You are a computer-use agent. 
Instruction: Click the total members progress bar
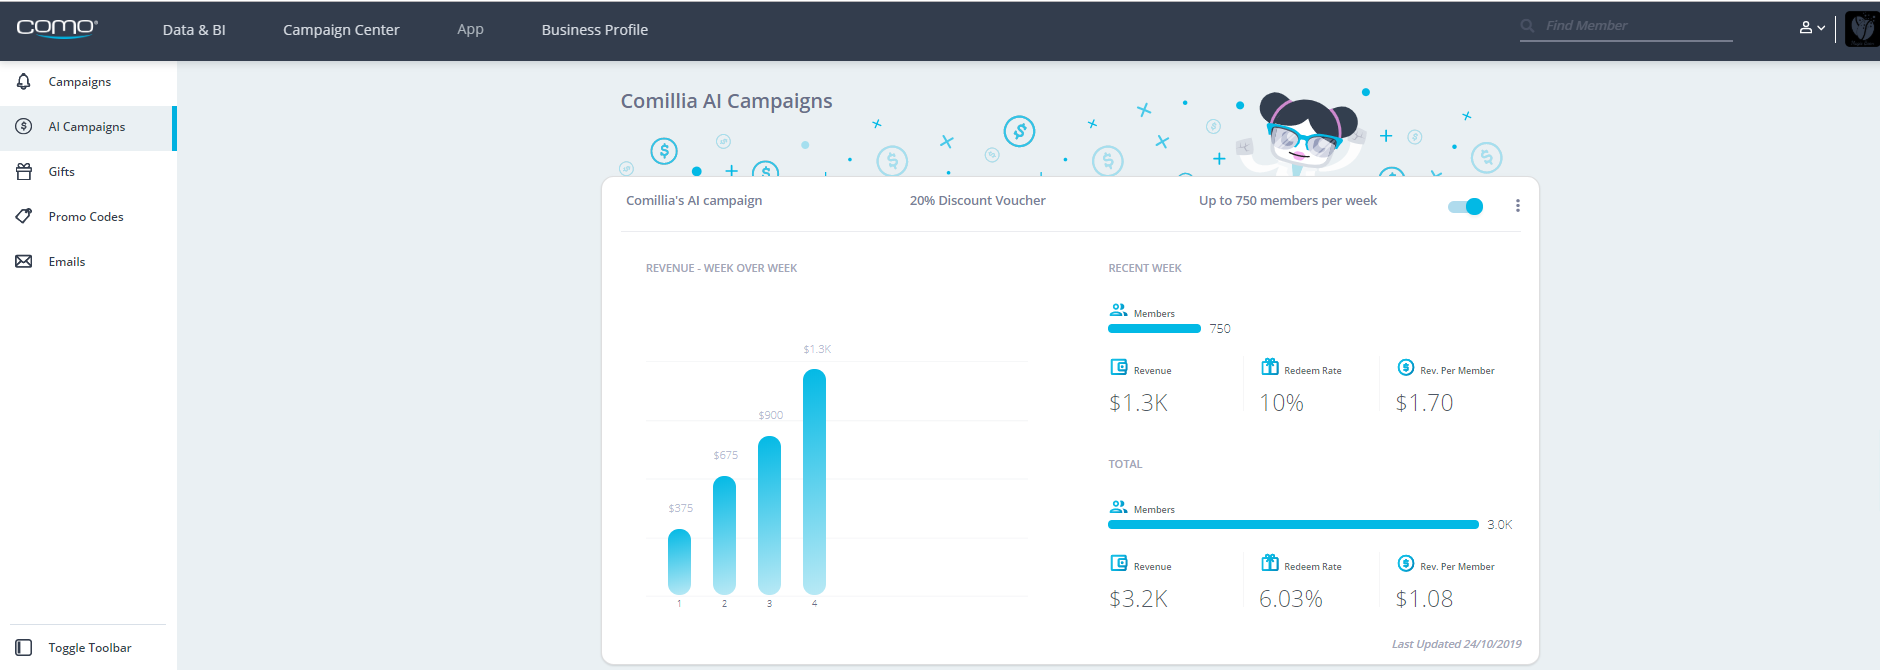[x=1293, y=524]
